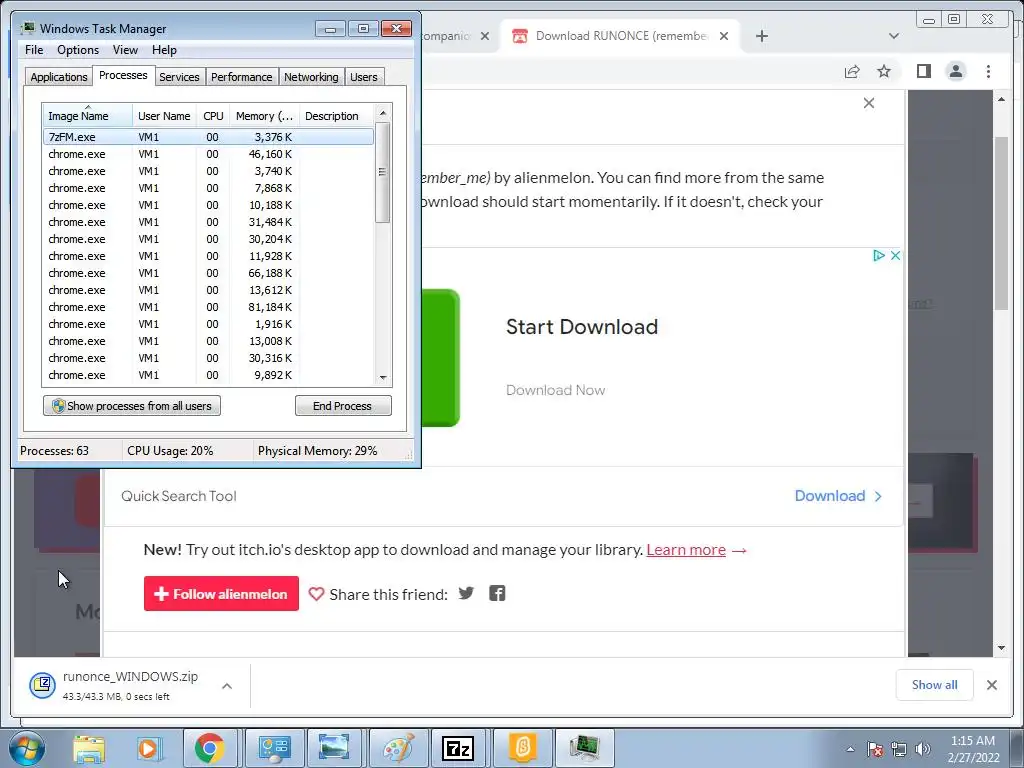This screenshot has width=1024, height=768.
Task: Open runonce_WINDOWS.zip download file icon
Action: (x=42, y=684)
